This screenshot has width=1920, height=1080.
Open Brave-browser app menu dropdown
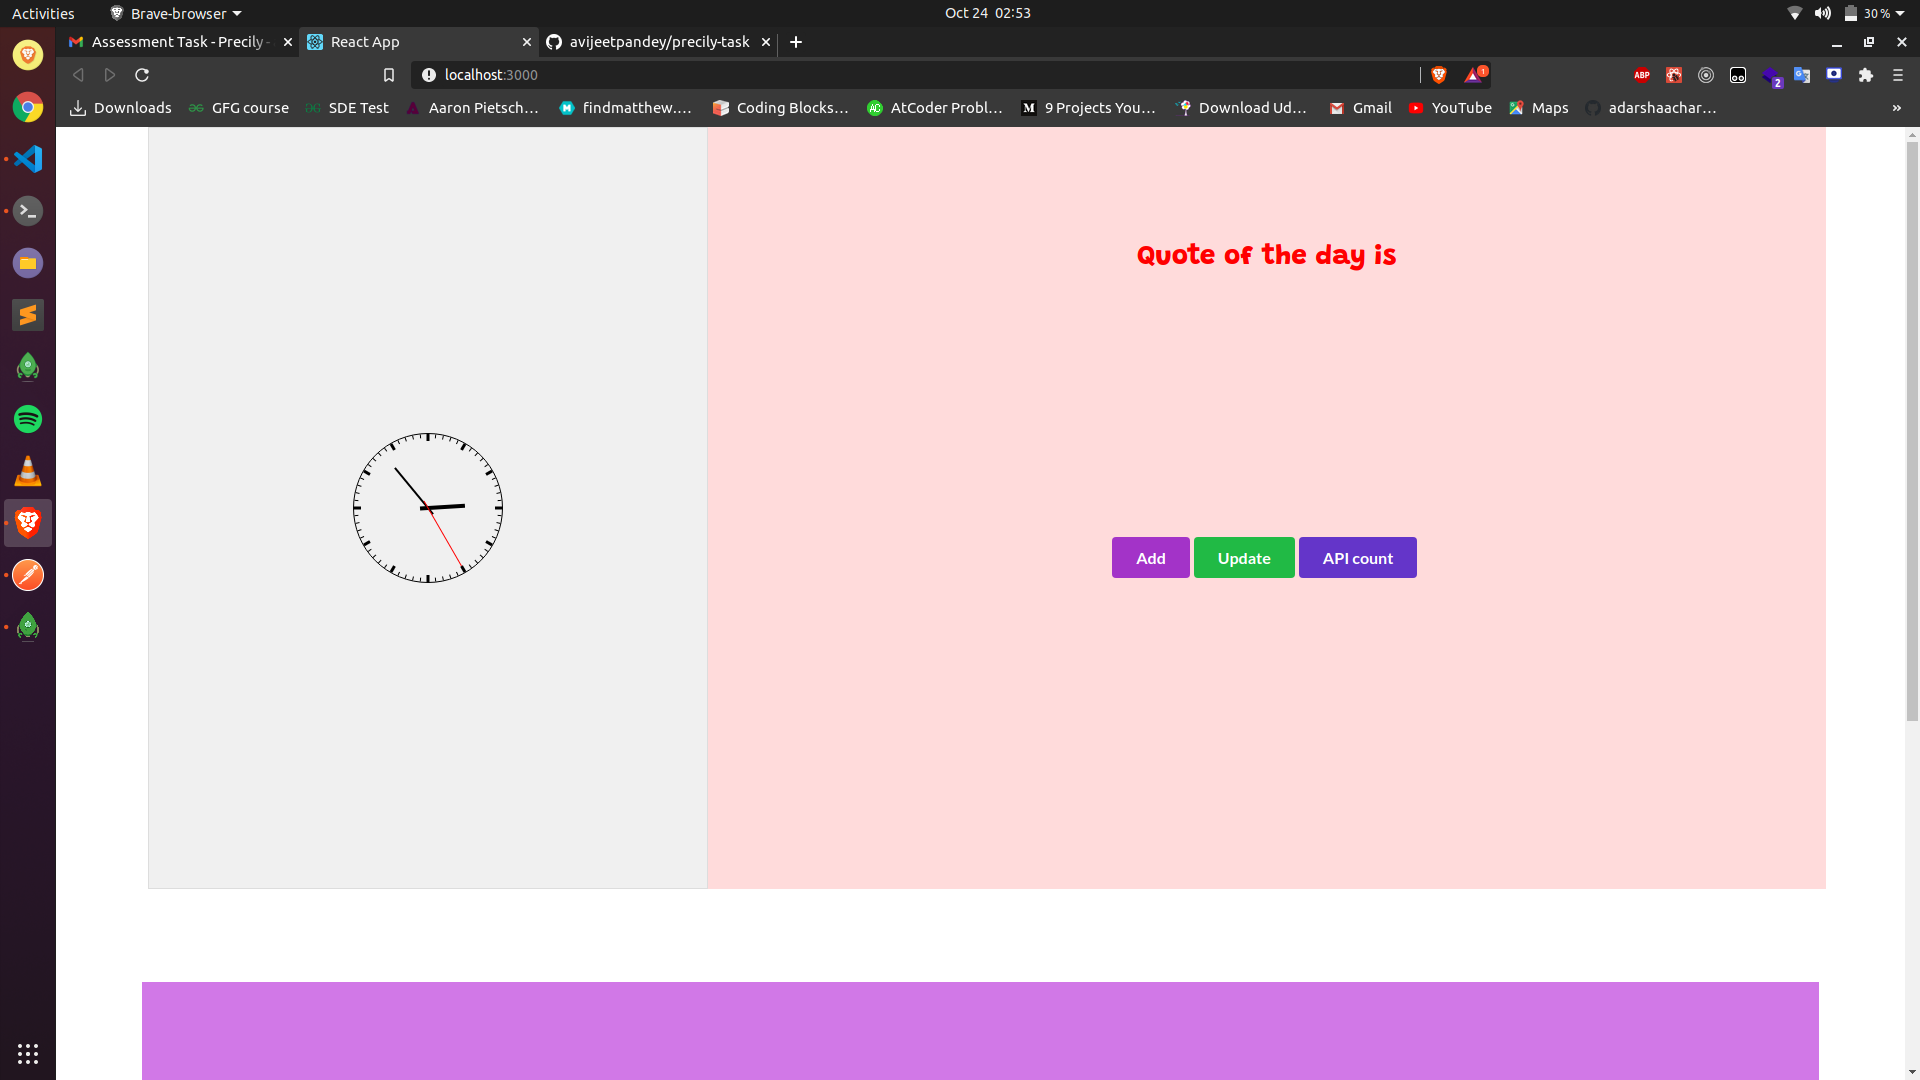coord(177,13)
